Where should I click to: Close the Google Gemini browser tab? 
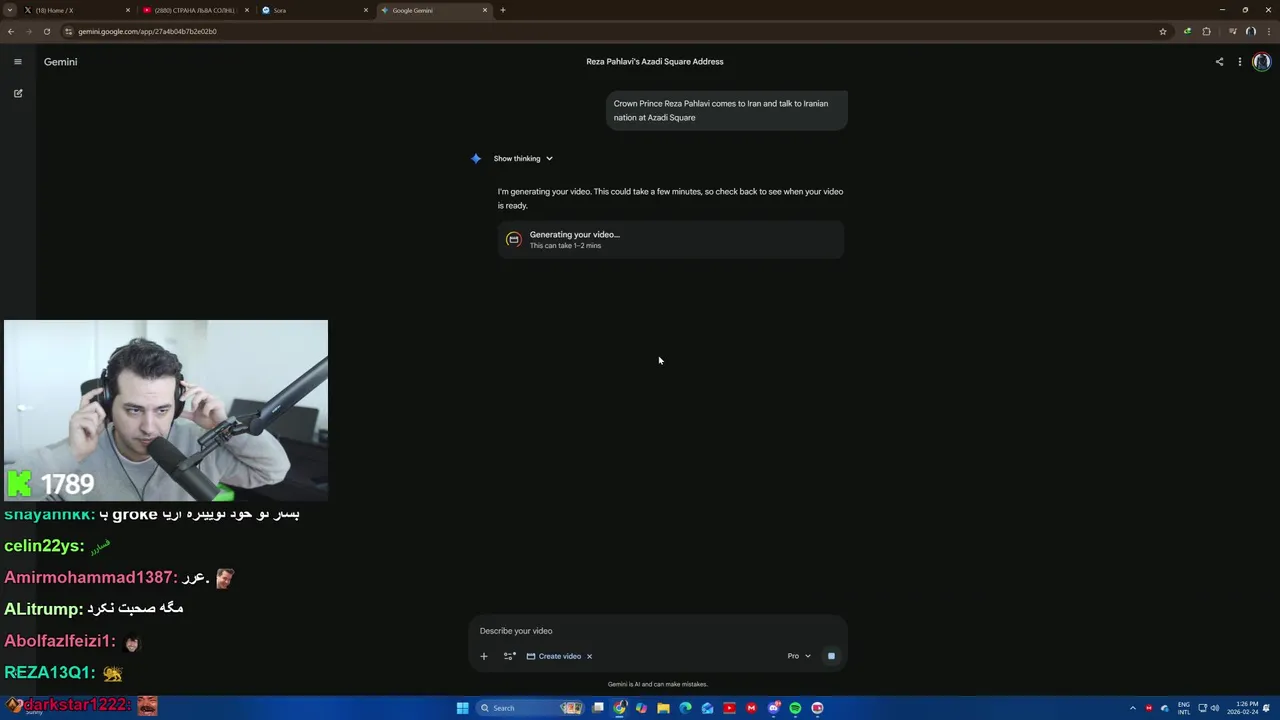tap(485, 10)
